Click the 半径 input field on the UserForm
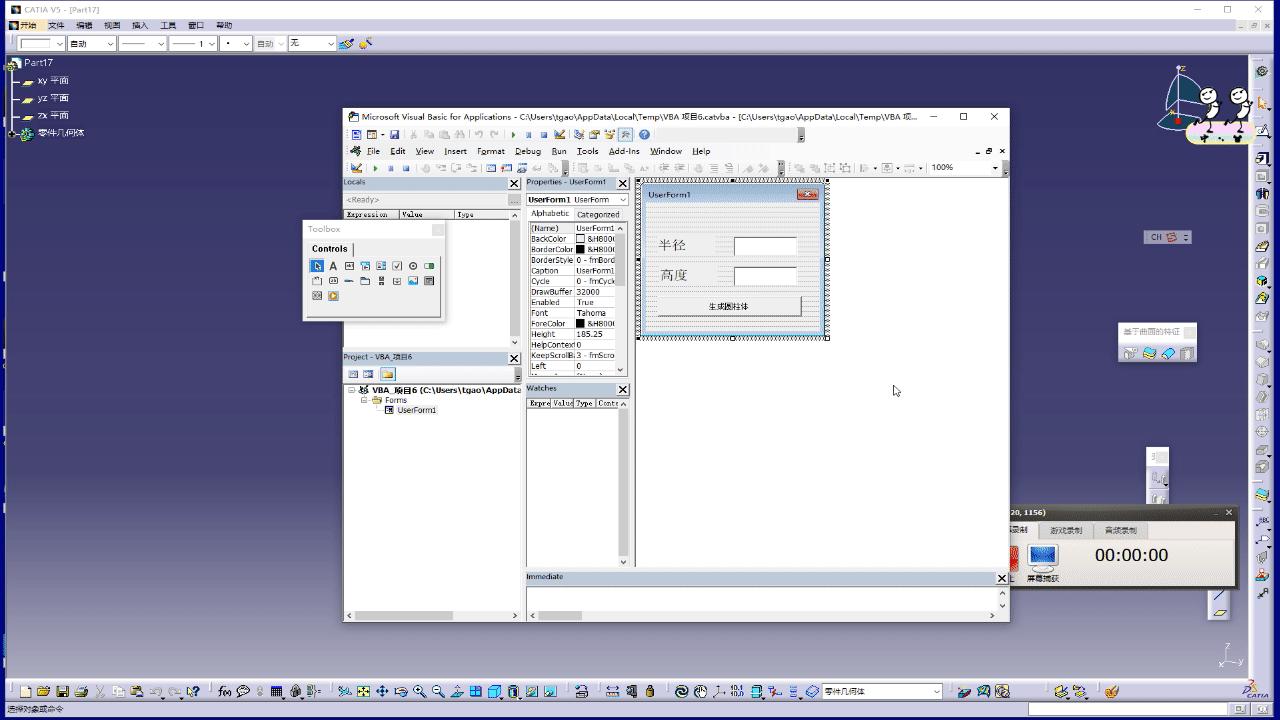 coord(764,245)
